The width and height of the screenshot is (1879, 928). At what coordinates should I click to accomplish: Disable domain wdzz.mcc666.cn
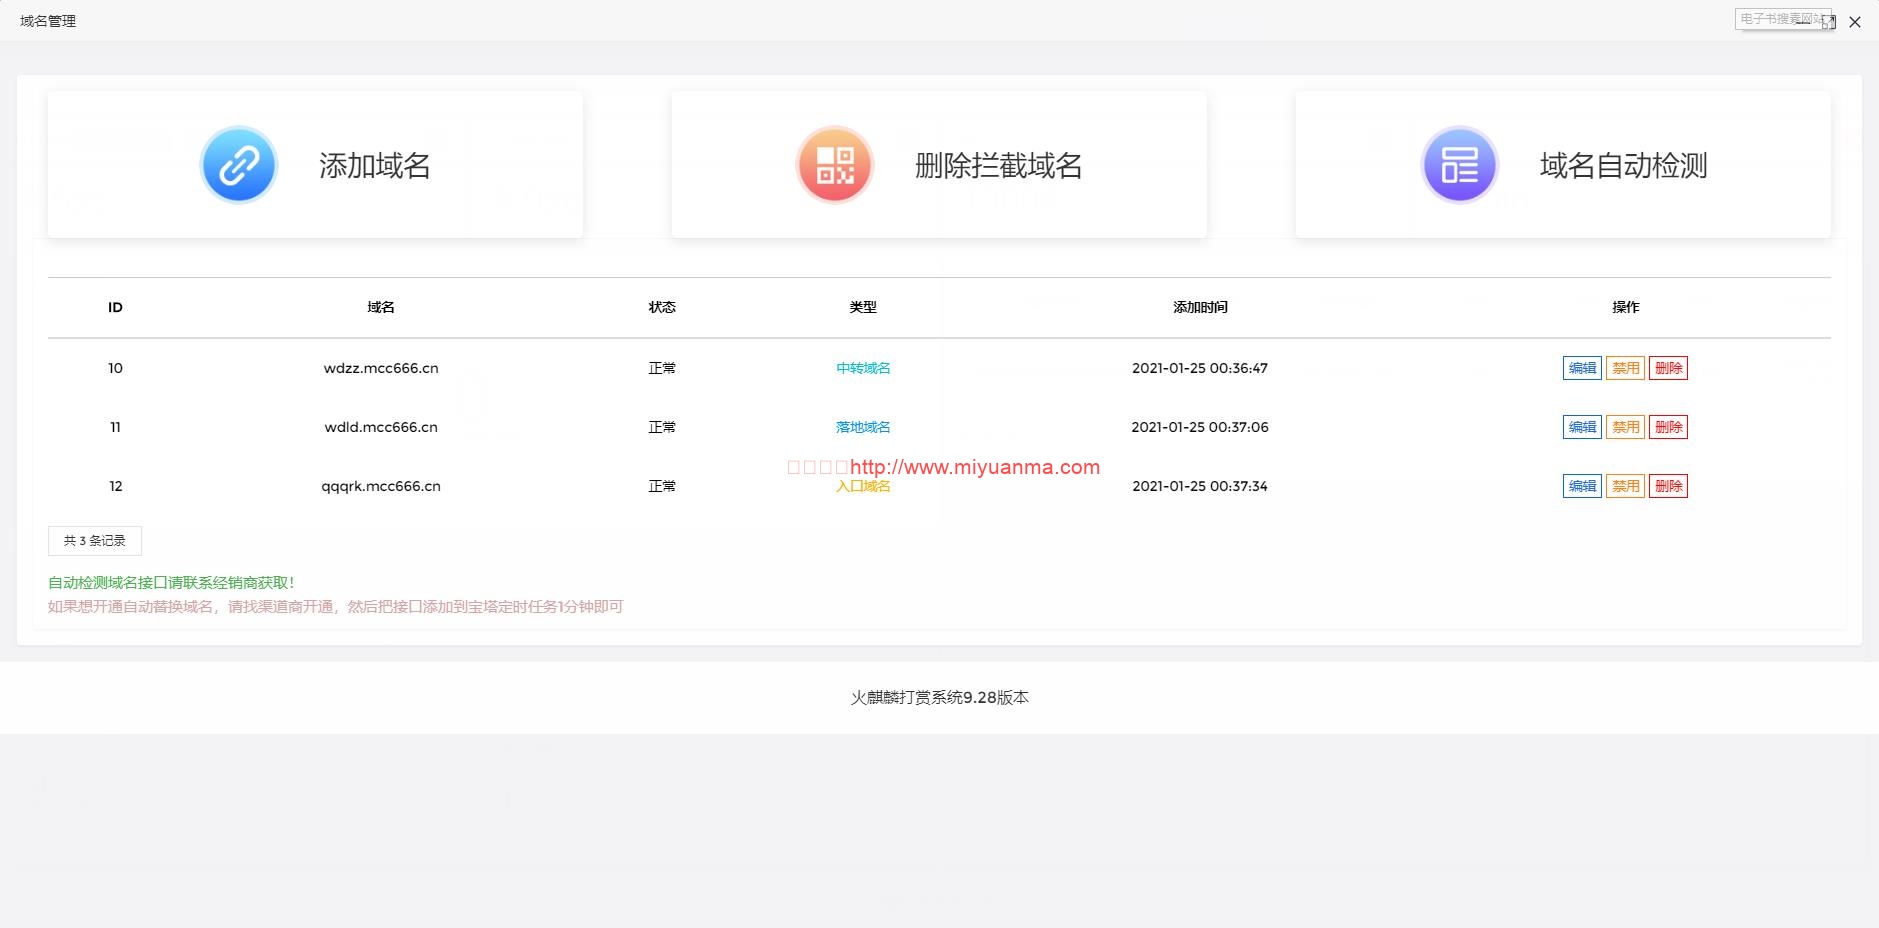pos(1625,368)
